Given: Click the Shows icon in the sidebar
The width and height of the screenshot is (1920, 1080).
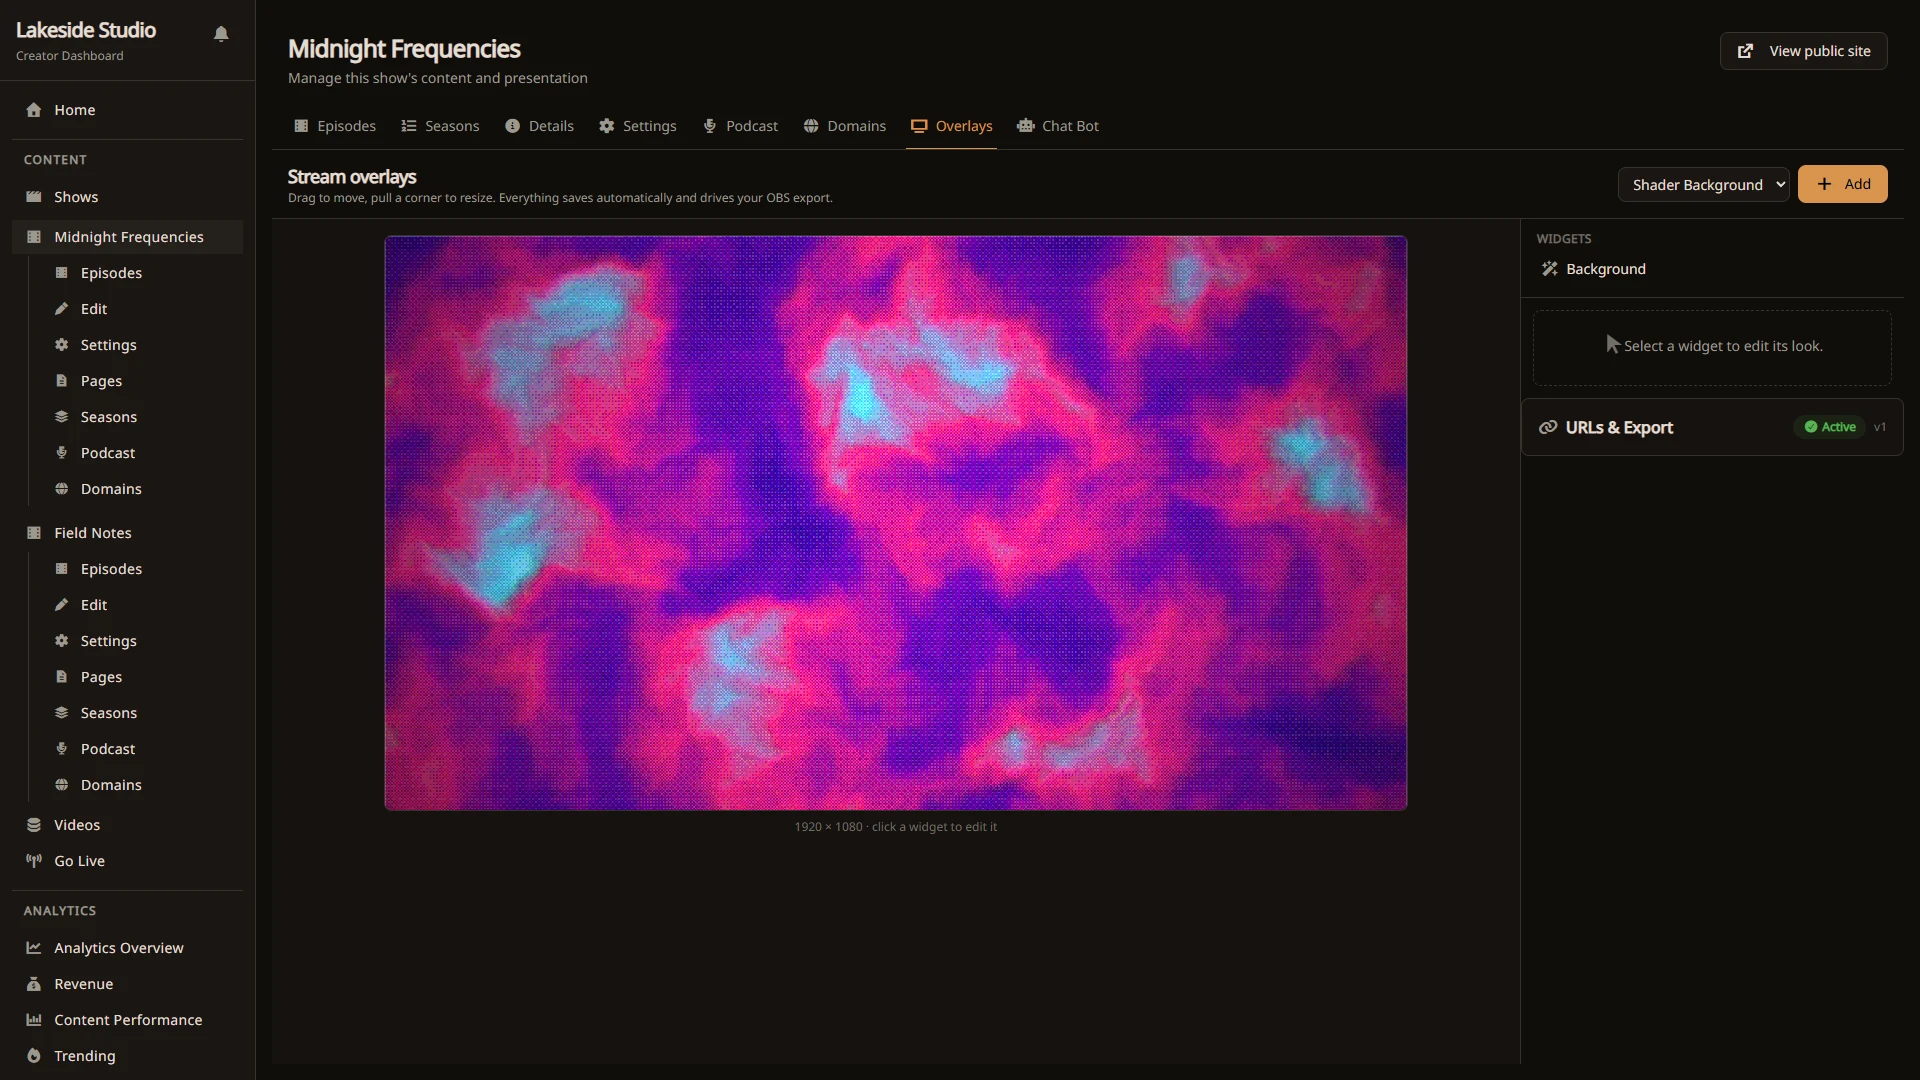Looking at the screenshot, I should pyautogui.click(x=34, y=197).
